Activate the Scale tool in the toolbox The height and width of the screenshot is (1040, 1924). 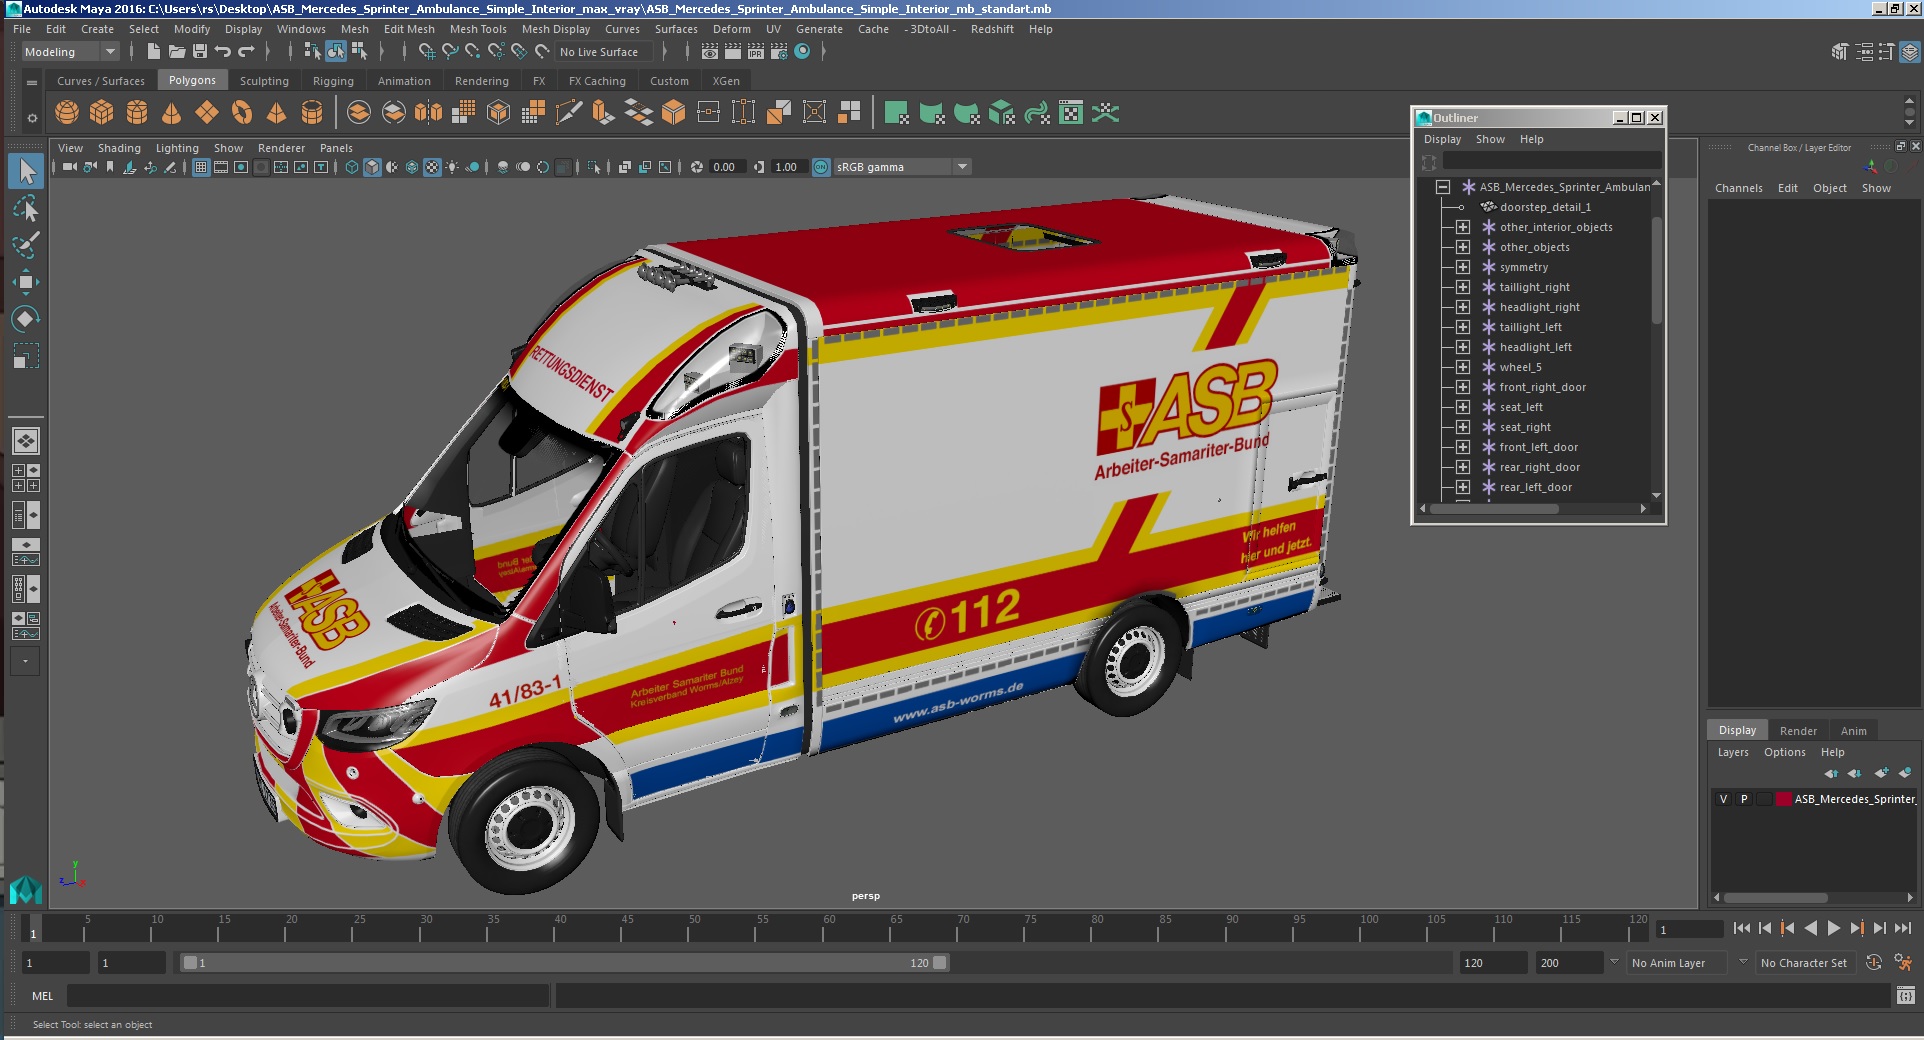(x=26, y=356)
